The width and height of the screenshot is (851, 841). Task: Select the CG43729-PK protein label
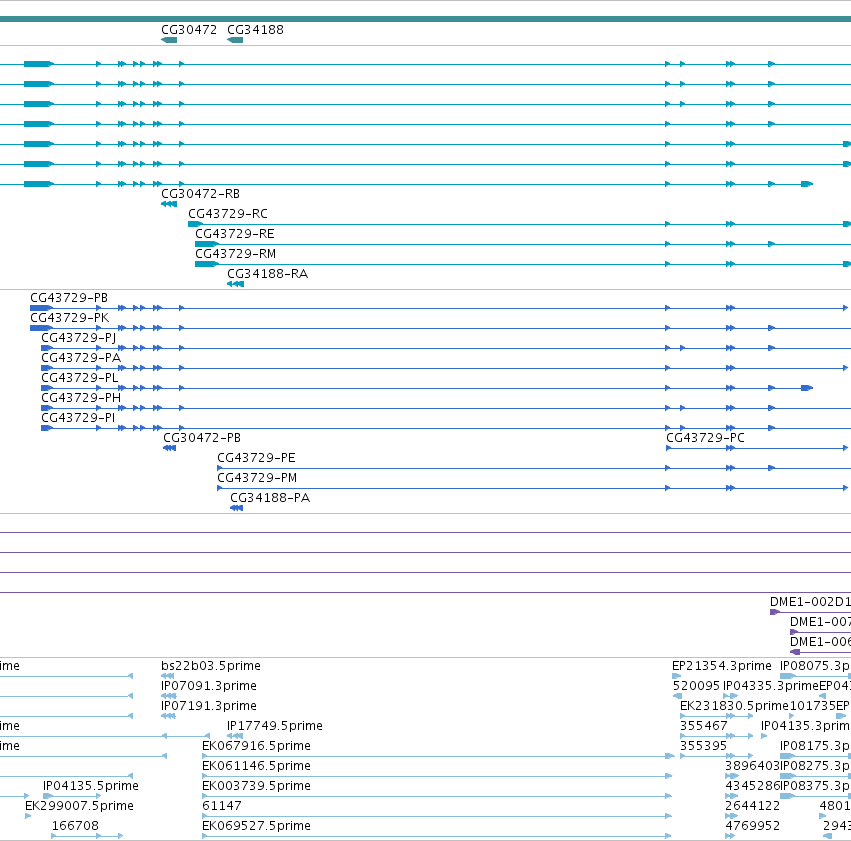[69, 318]
